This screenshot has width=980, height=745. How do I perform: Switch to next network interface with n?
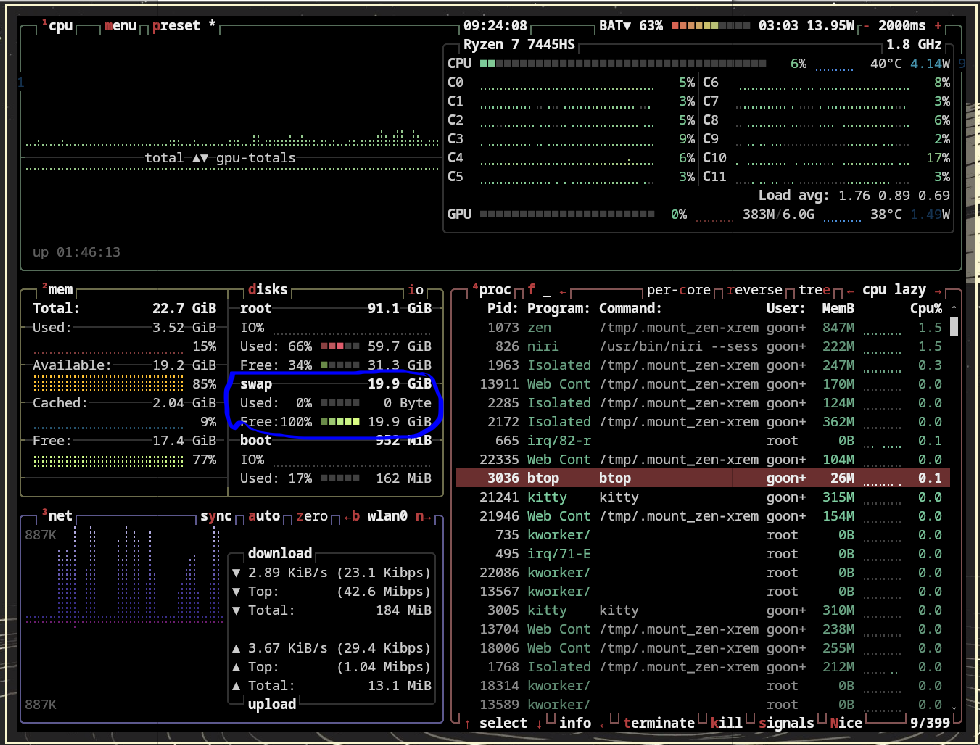[420, 517]
